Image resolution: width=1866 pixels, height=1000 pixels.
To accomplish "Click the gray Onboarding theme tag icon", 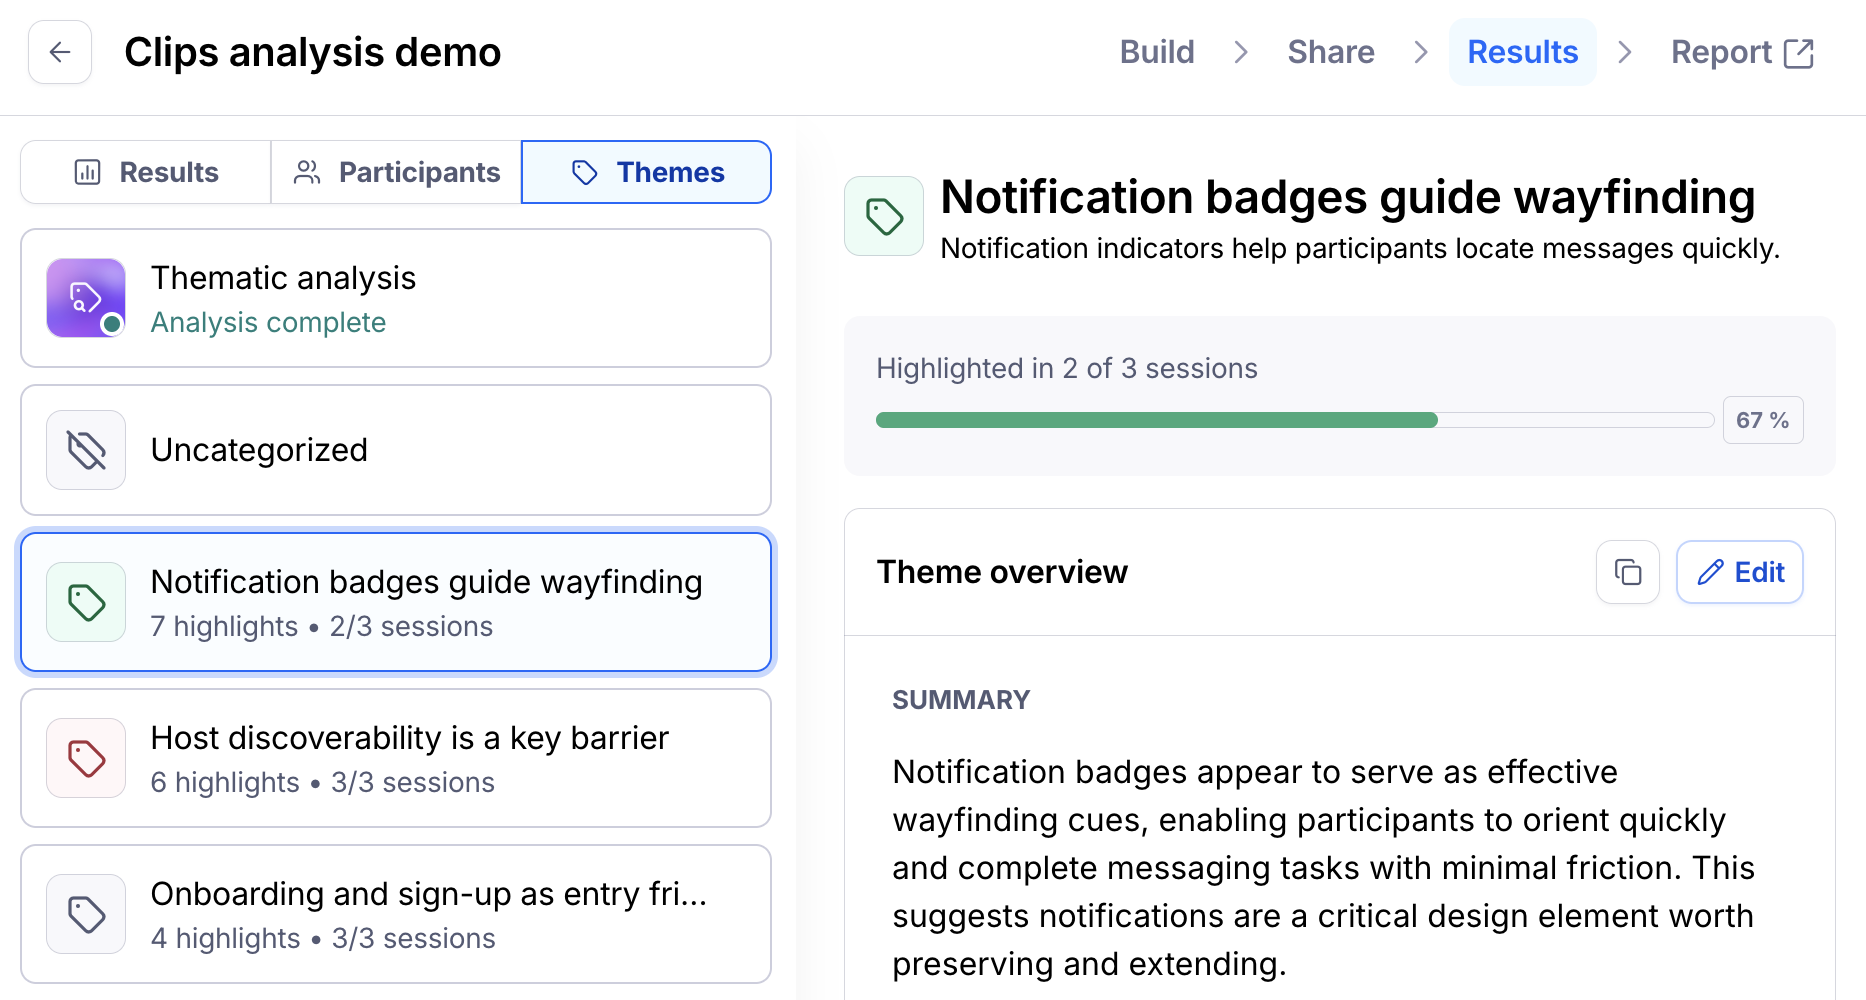I will coord(86,914).
